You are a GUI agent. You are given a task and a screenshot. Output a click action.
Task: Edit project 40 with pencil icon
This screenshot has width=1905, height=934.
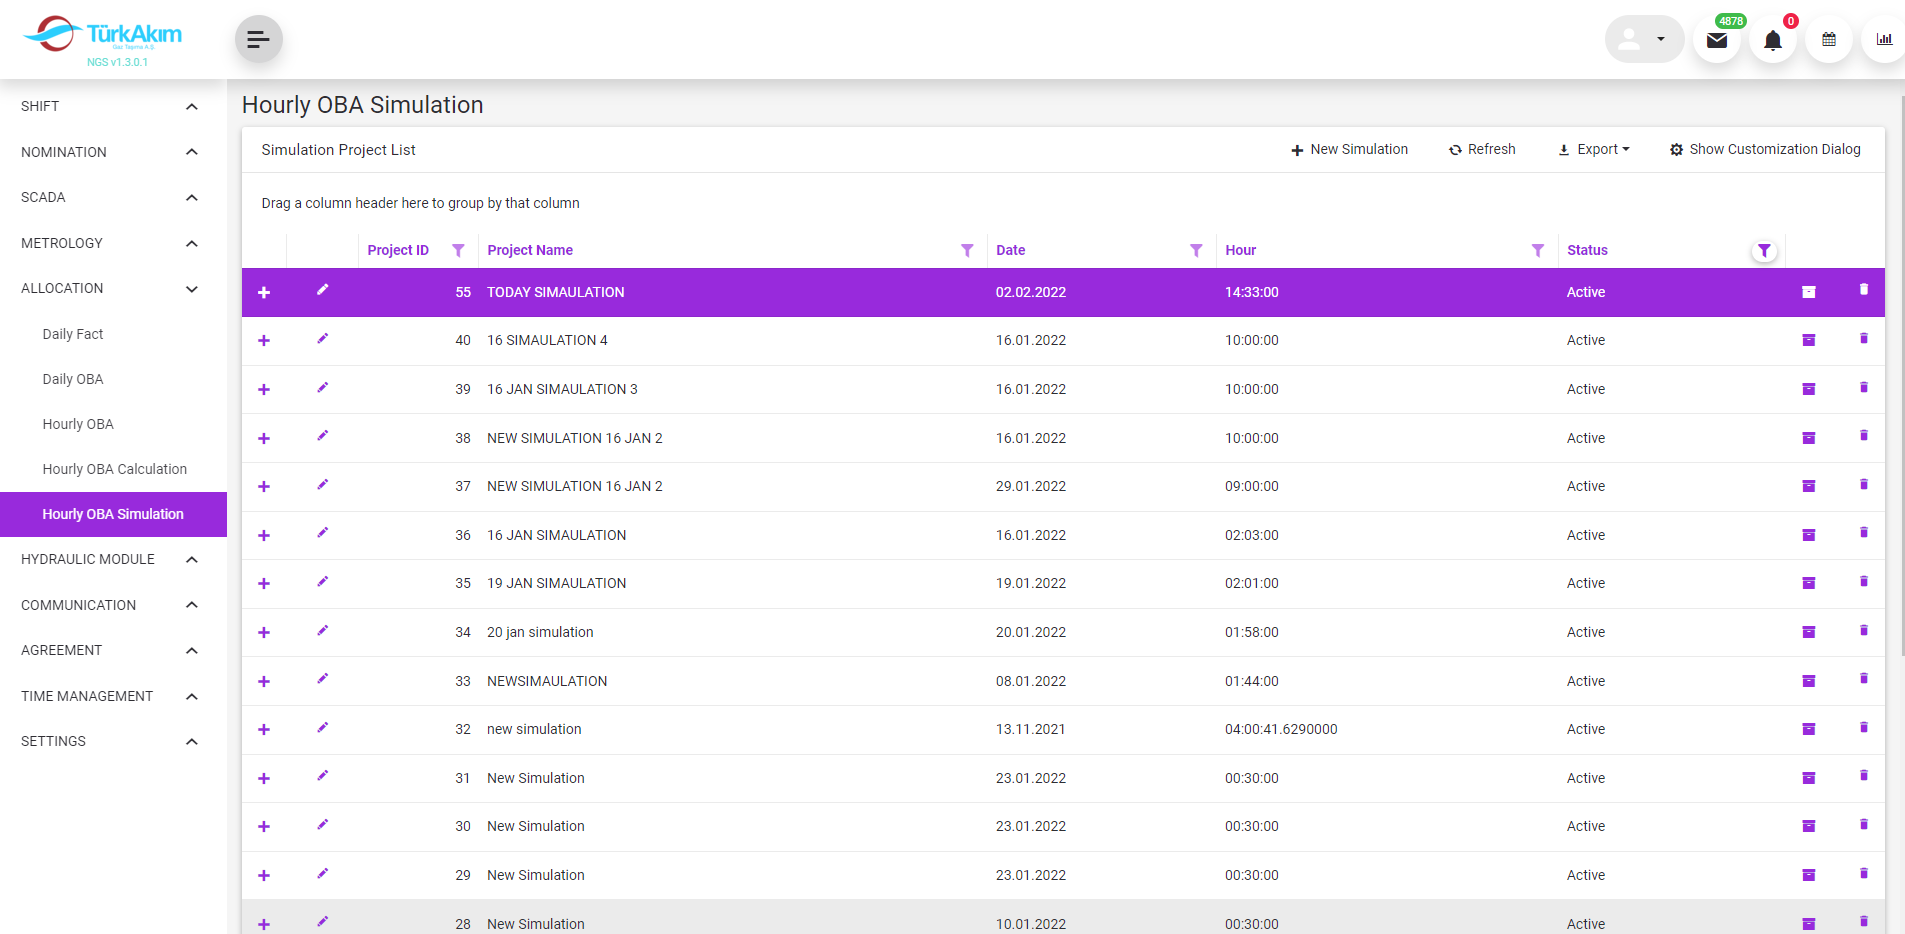coord(322,339)
